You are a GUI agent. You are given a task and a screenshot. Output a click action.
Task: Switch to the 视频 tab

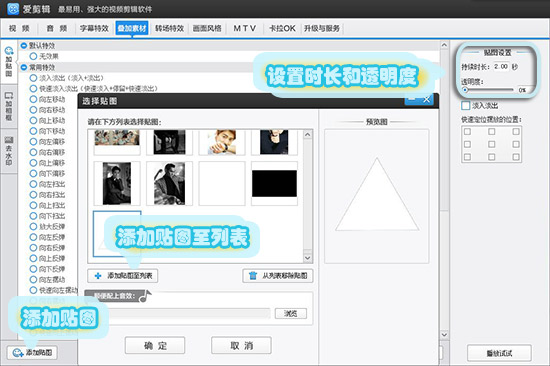(19, 28)
